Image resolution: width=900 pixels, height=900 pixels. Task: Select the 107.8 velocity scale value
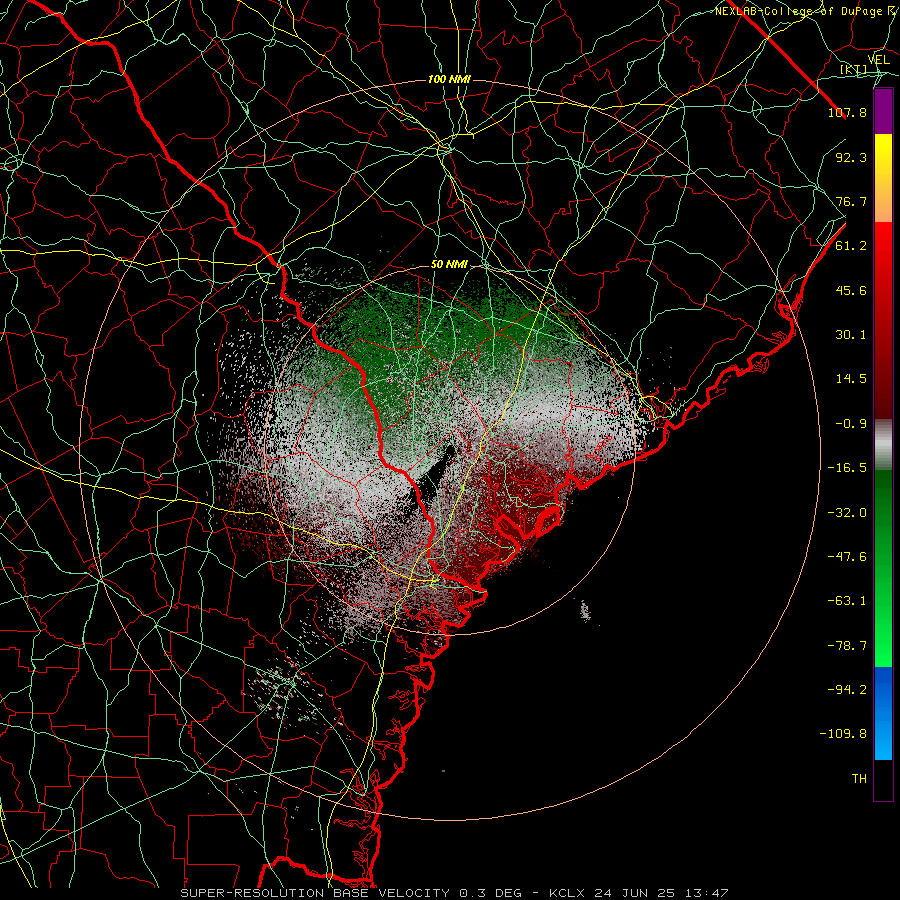tap(847, 112)
